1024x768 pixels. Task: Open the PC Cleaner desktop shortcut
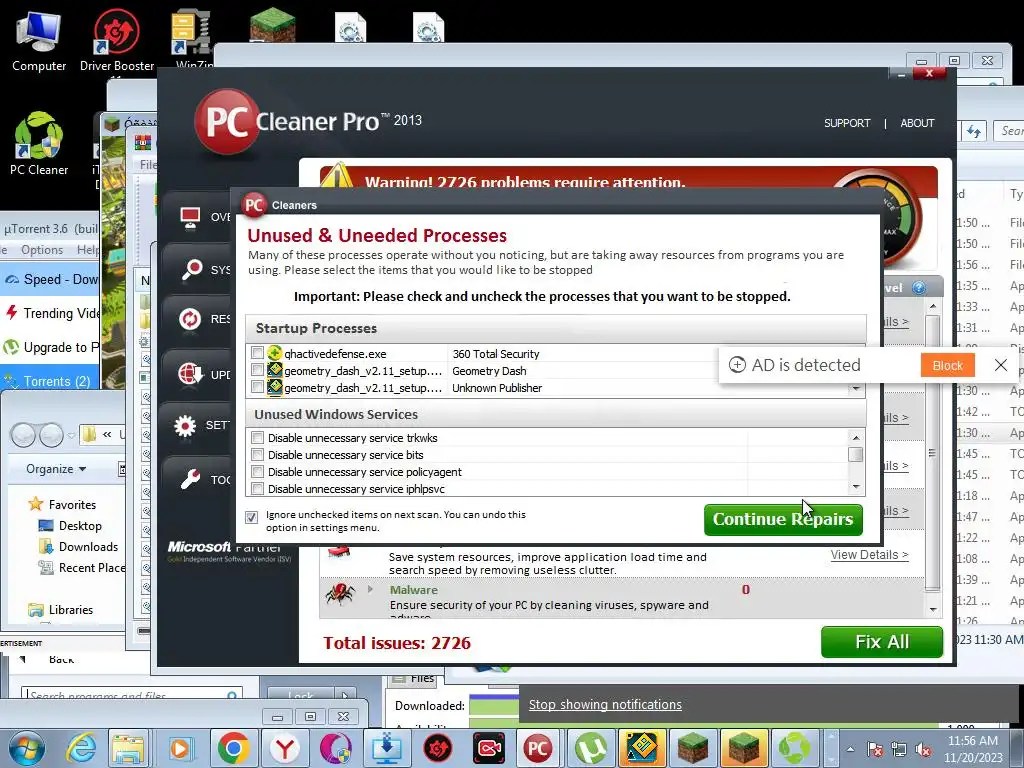39,144
